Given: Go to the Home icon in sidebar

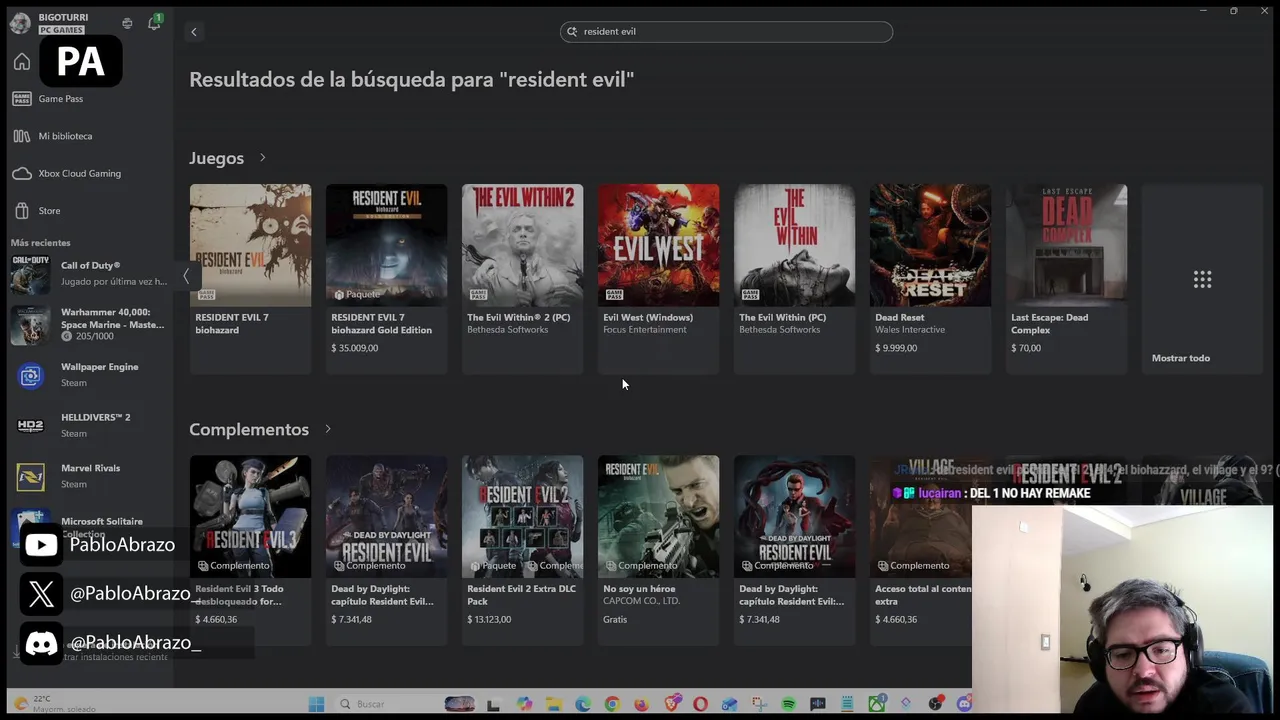Looking at the screenshot, I should coord(22,62).
